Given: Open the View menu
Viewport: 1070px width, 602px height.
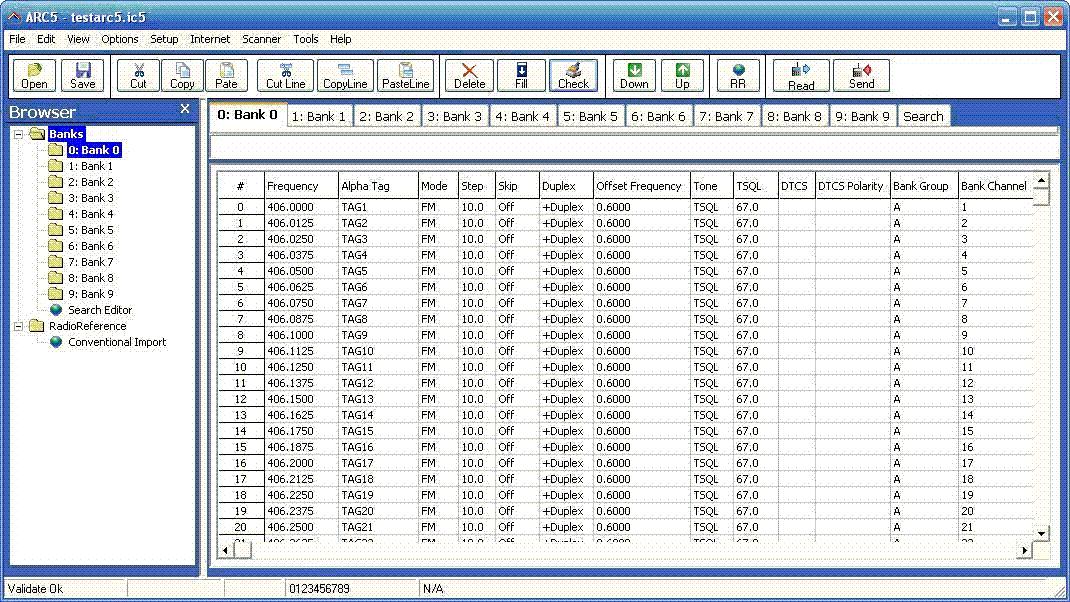Looking at the screenshot, I should pos(78,40).
